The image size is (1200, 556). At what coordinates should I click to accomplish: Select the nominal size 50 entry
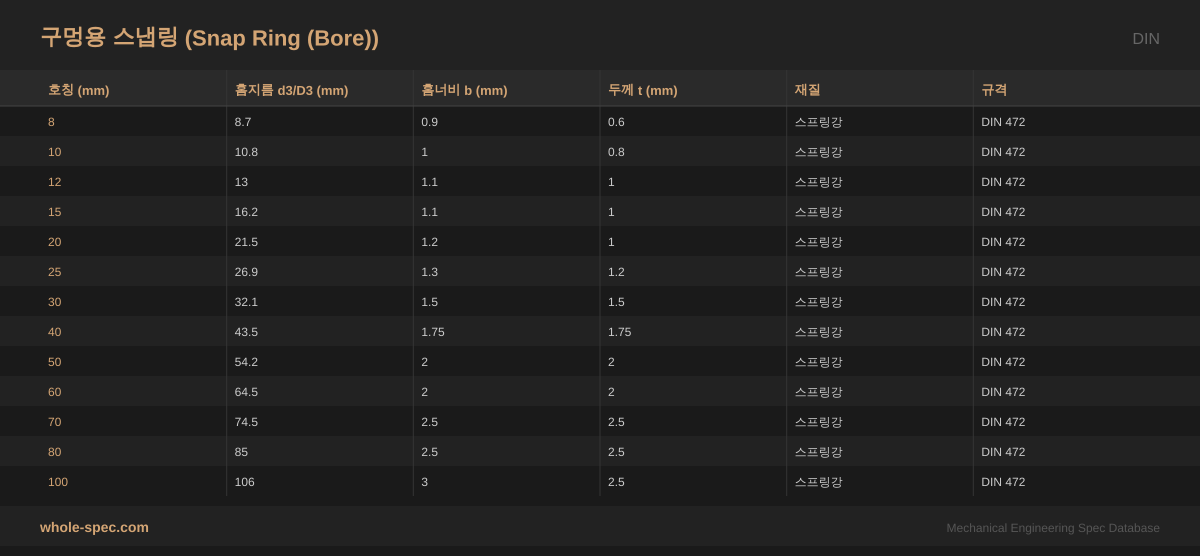[x=54, y=362]
